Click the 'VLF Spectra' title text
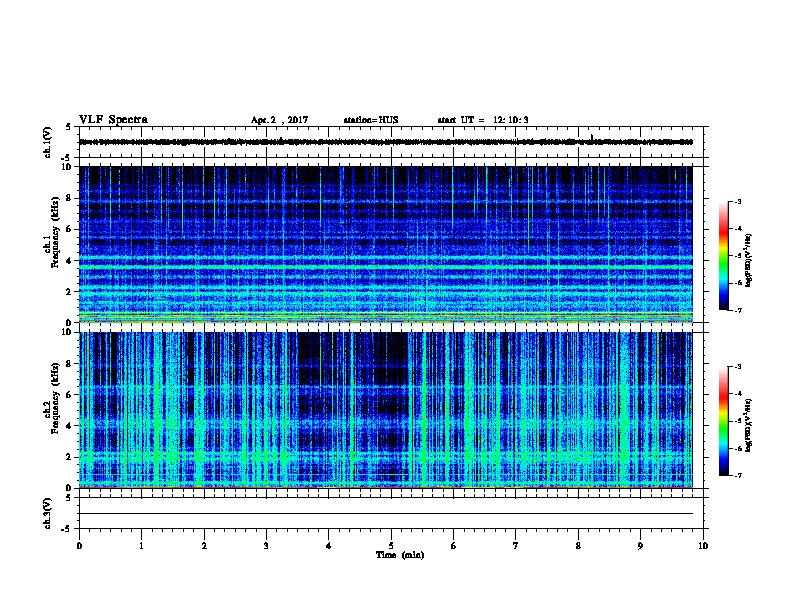Image resolution: width=792 pixels, height=612 pixels. tap(113, 120)
